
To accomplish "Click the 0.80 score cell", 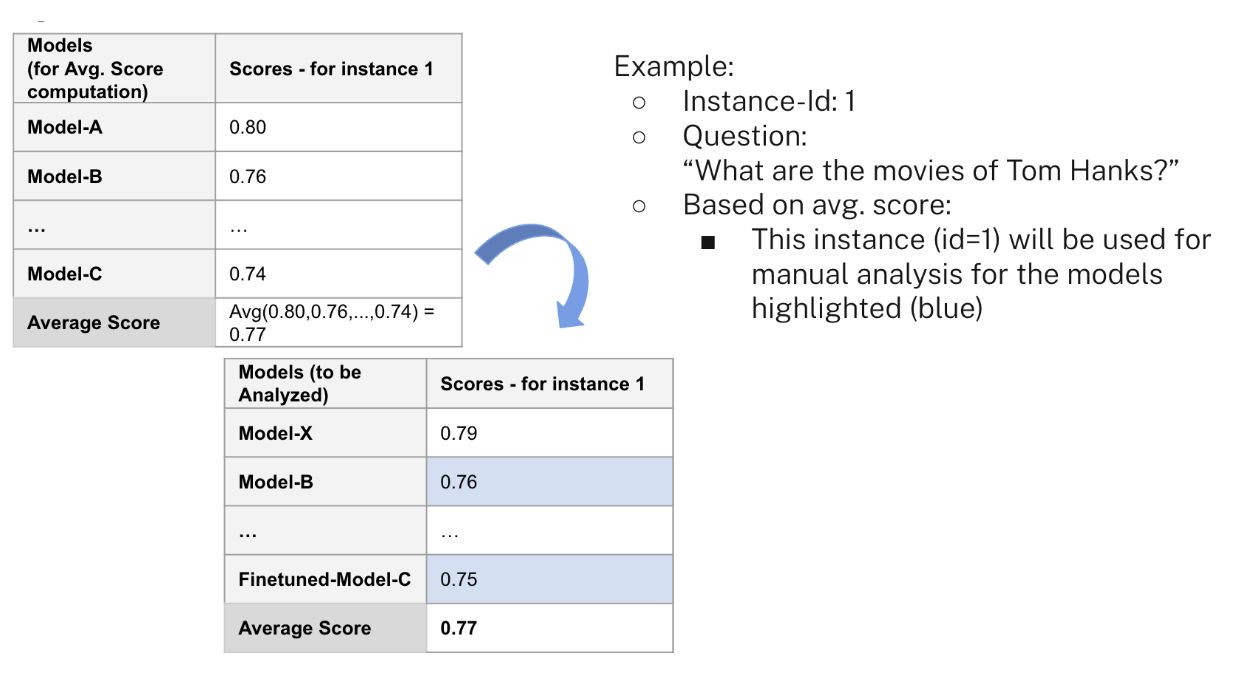I will click(338, 127).
